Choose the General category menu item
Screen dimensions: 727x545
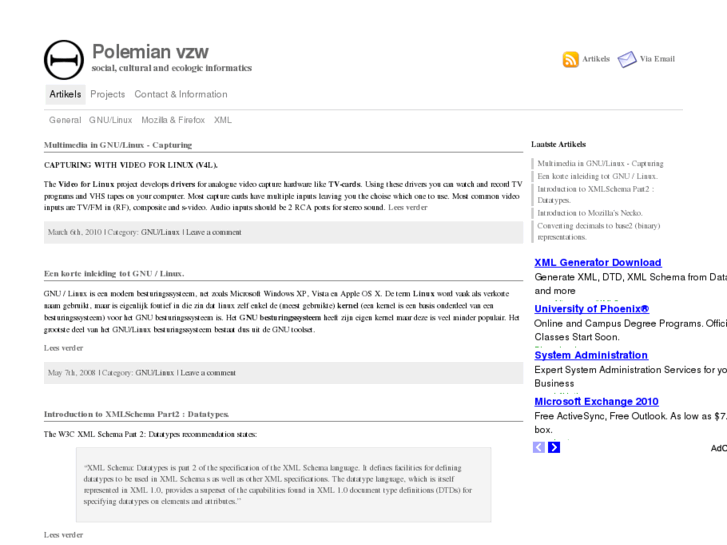pos(65,120)
